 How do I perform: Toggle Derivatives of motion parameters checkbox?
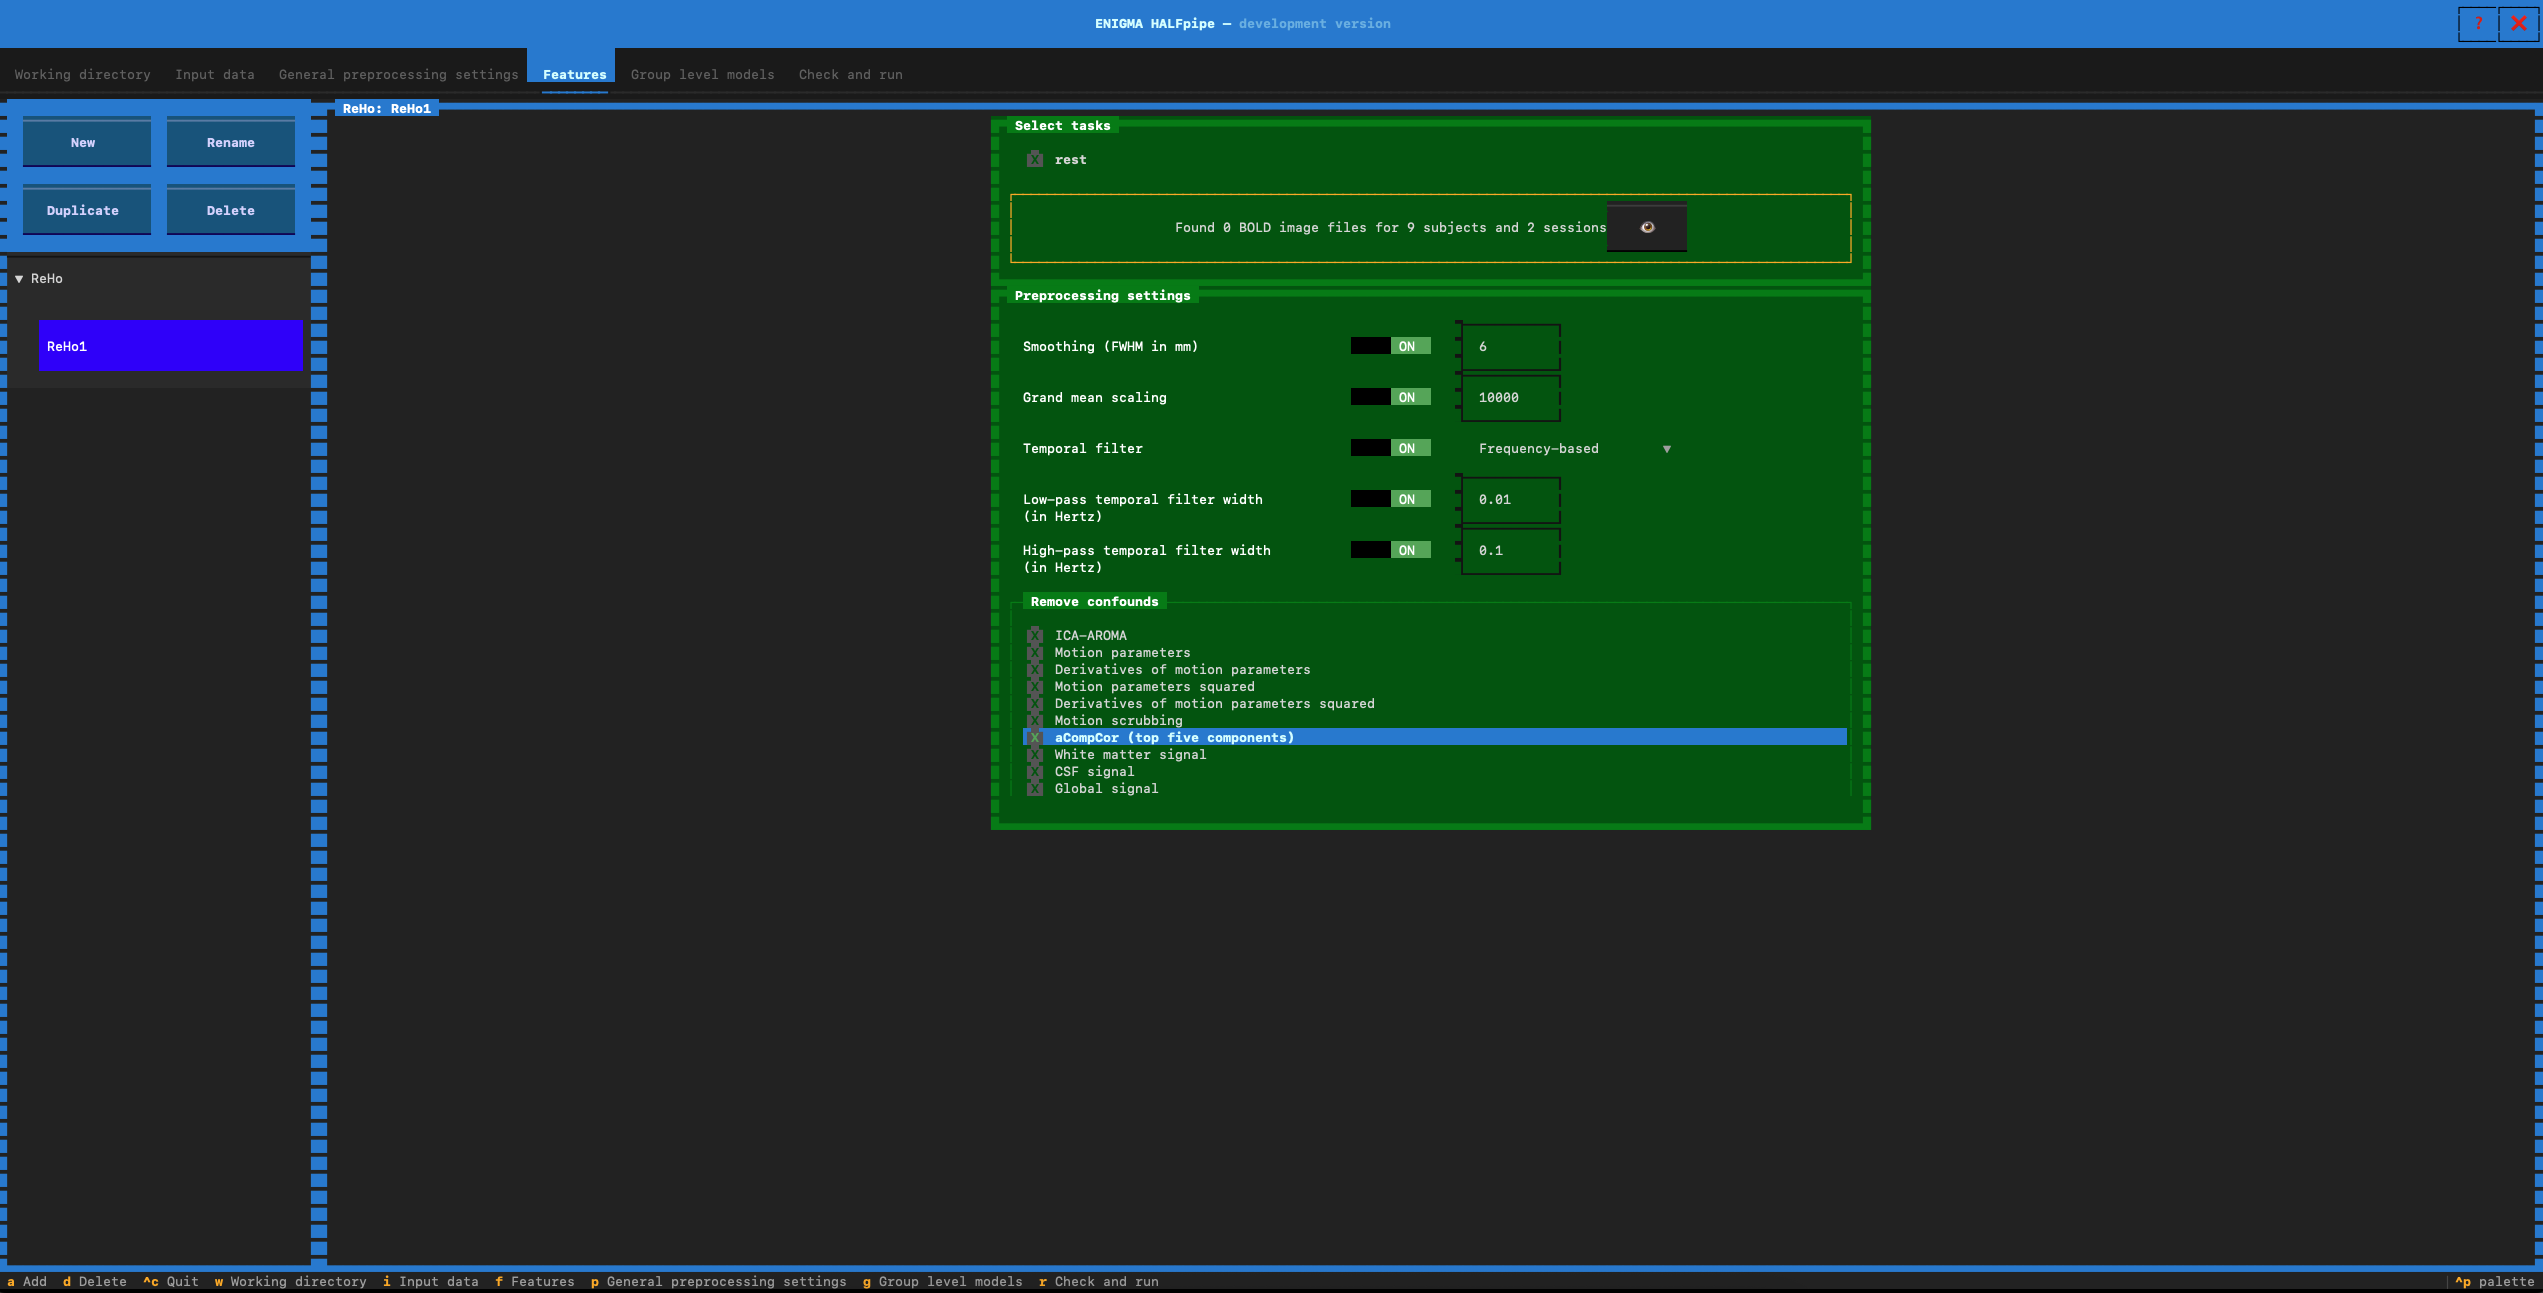pos(1035,669)
